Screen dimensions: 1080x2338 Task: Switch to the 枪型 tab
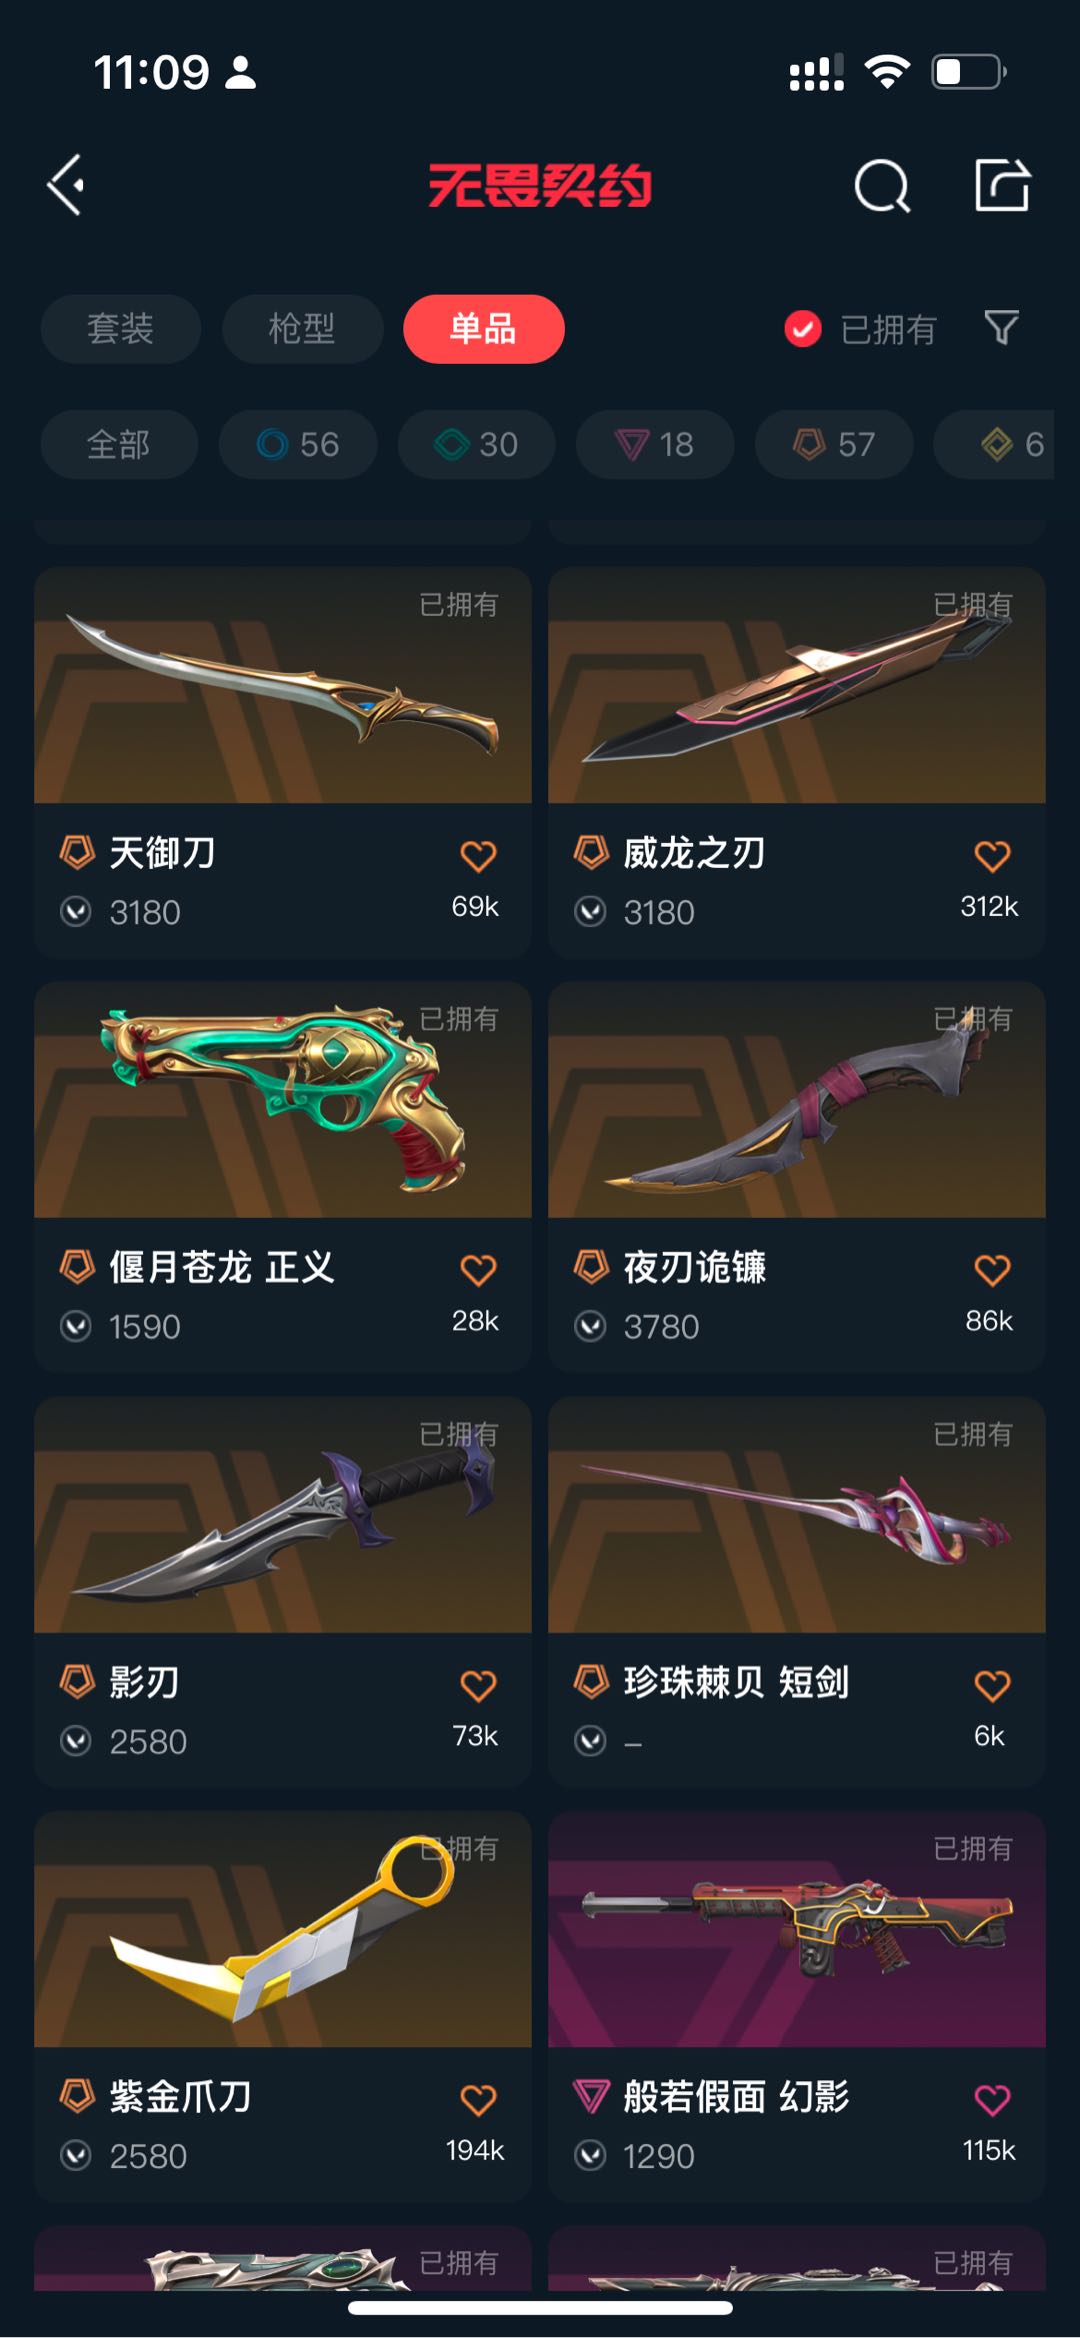302,328
